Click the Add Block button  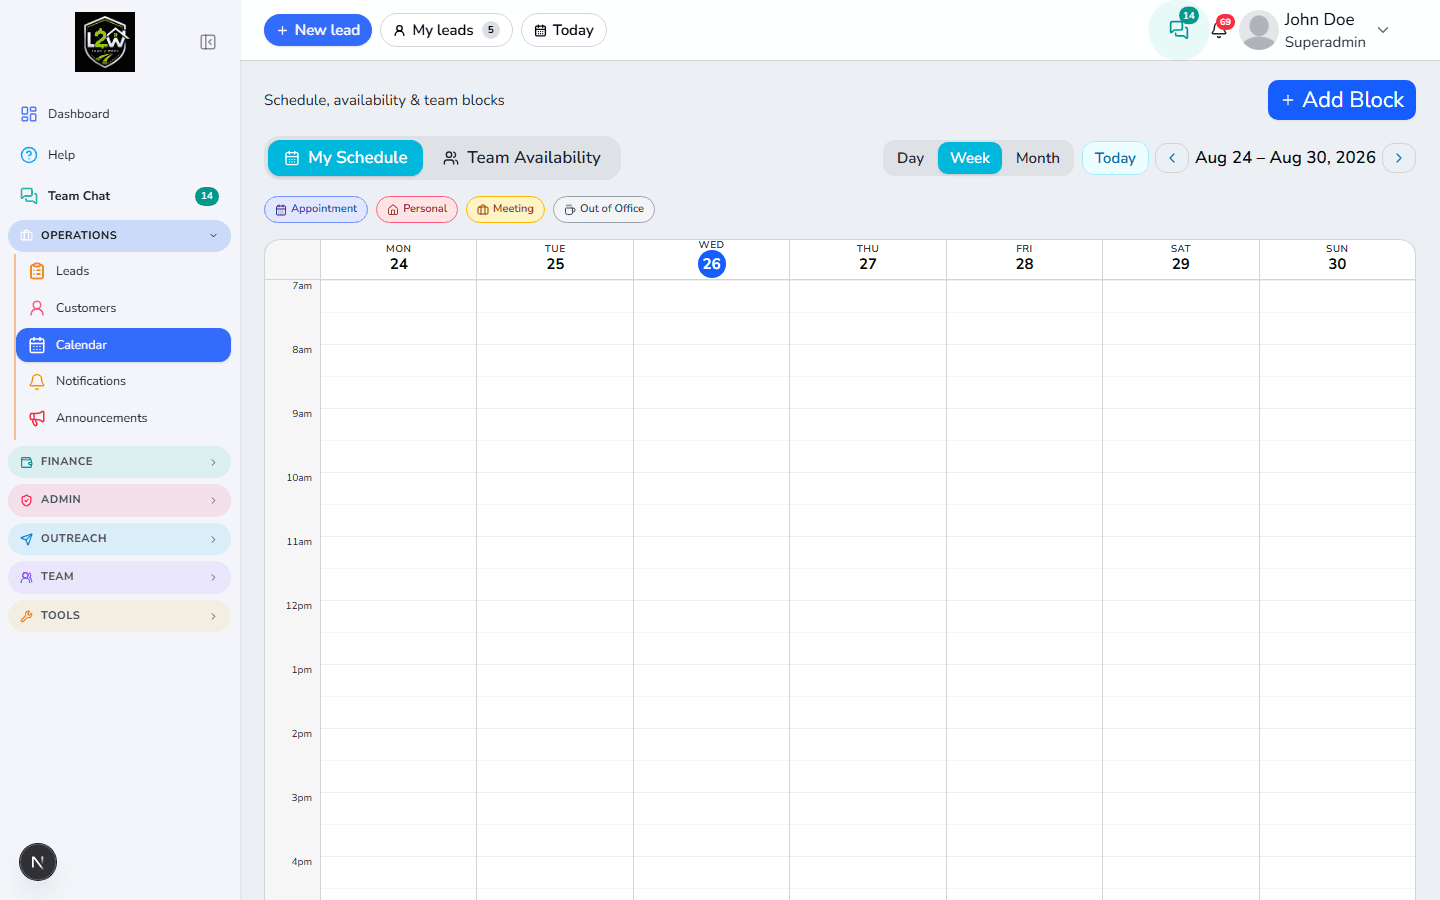(x=1342, y=100)
